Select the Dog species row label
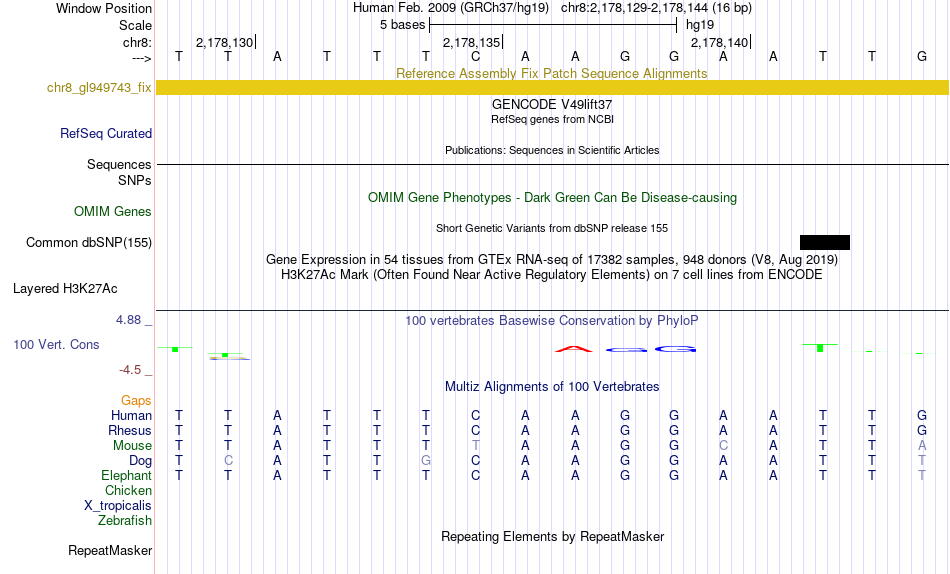Screen dimensions: 950x574 tap(141, 461)
